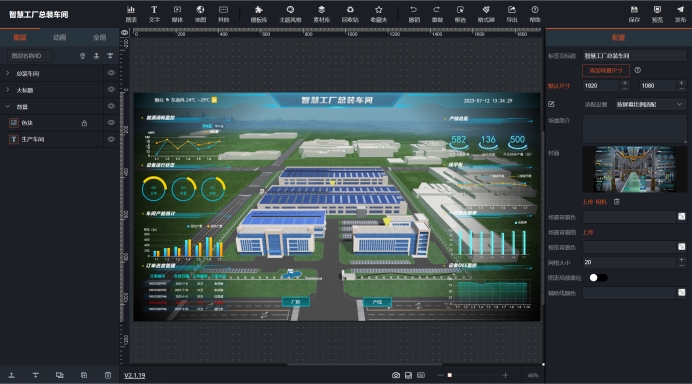Image resolution: width=692 pixels, height=384 pixels.
Task: Click the 上传 link below the cover
Action: coord(587,202)
